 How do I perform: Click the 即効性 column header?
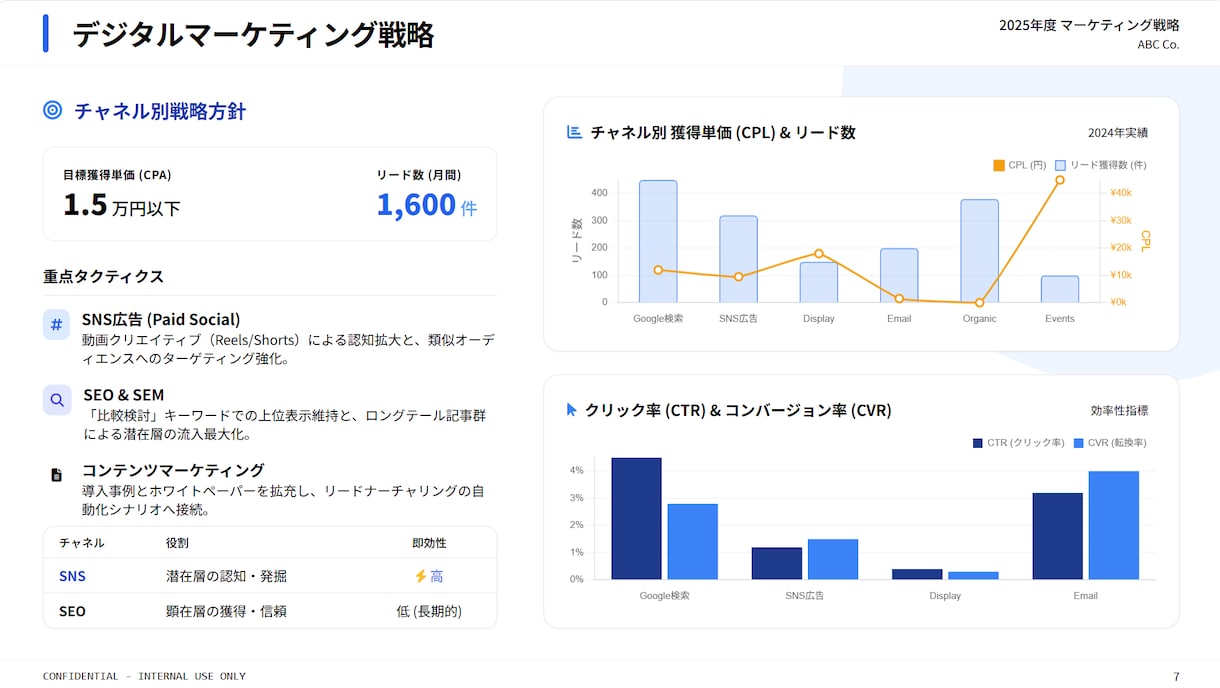429,543
